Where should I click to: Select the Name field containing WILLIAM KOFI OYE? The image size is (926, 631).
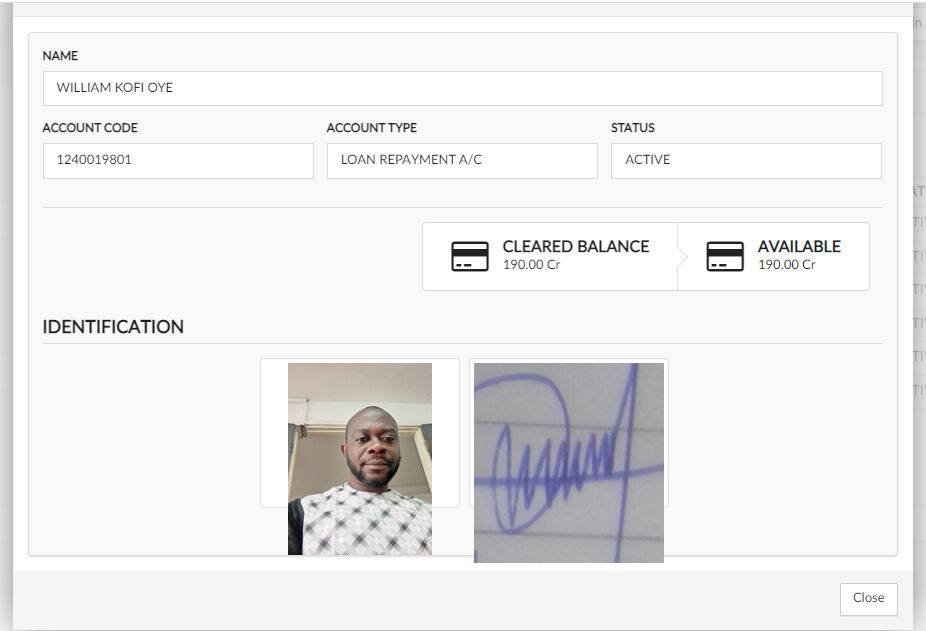point(462,88)
